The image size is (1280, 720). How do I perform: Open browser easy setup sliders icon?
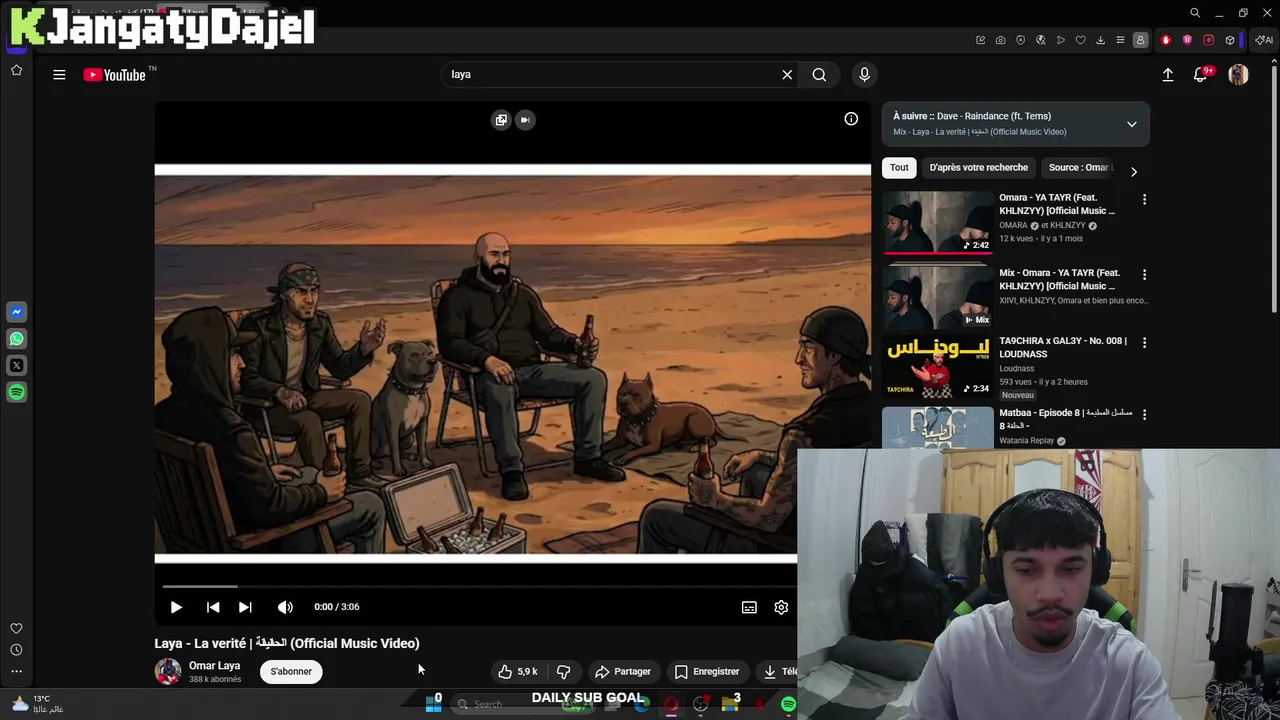click(1120, 40)
